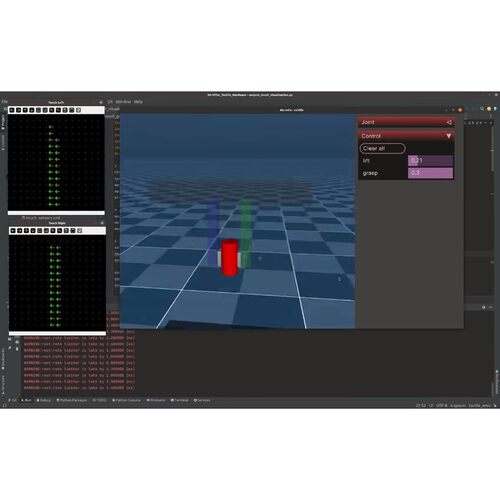This screenshot has height=500, width=500.
Task: Open the Help menu
Action: click(x=138, y=101)
